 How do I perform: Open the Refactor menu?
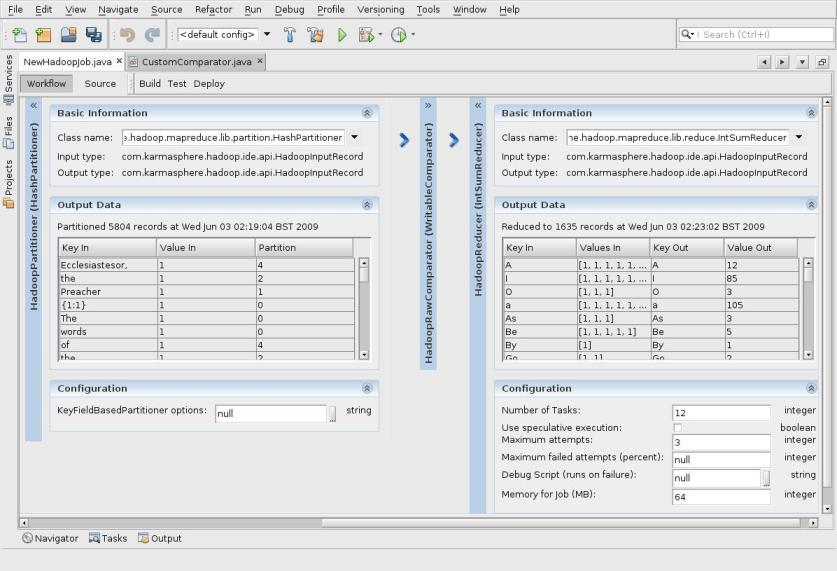[213, 9]
